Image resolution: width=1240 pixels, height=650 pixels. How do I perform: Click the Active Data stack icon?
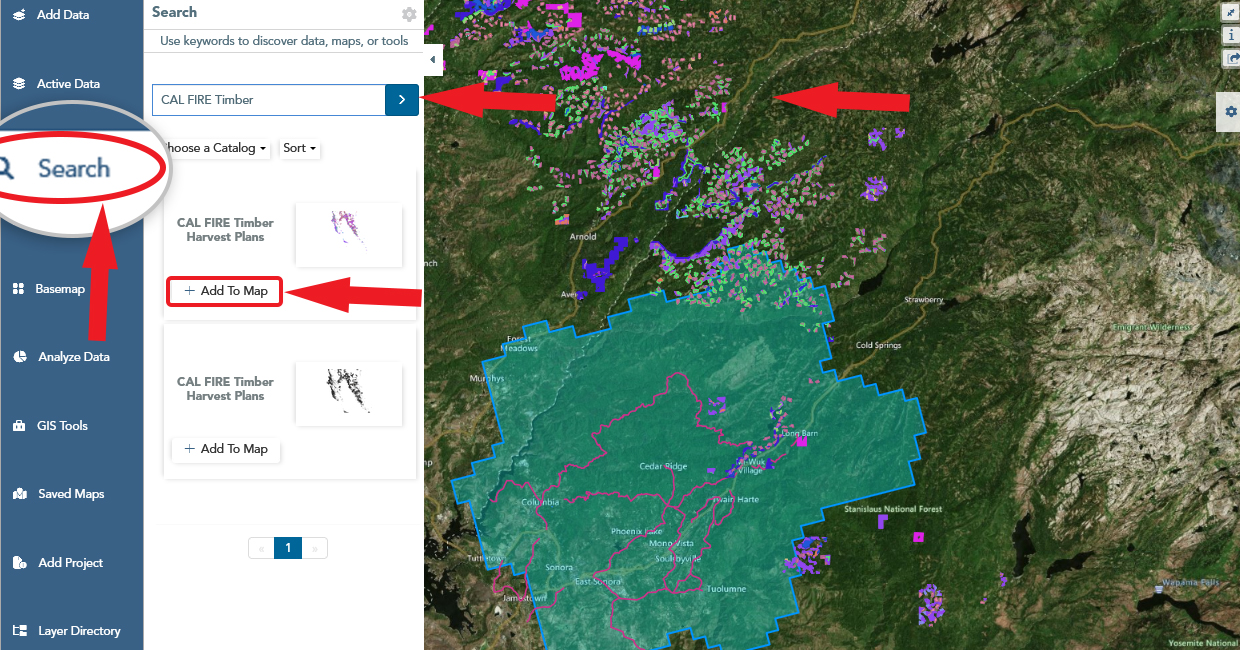(19, 84)
